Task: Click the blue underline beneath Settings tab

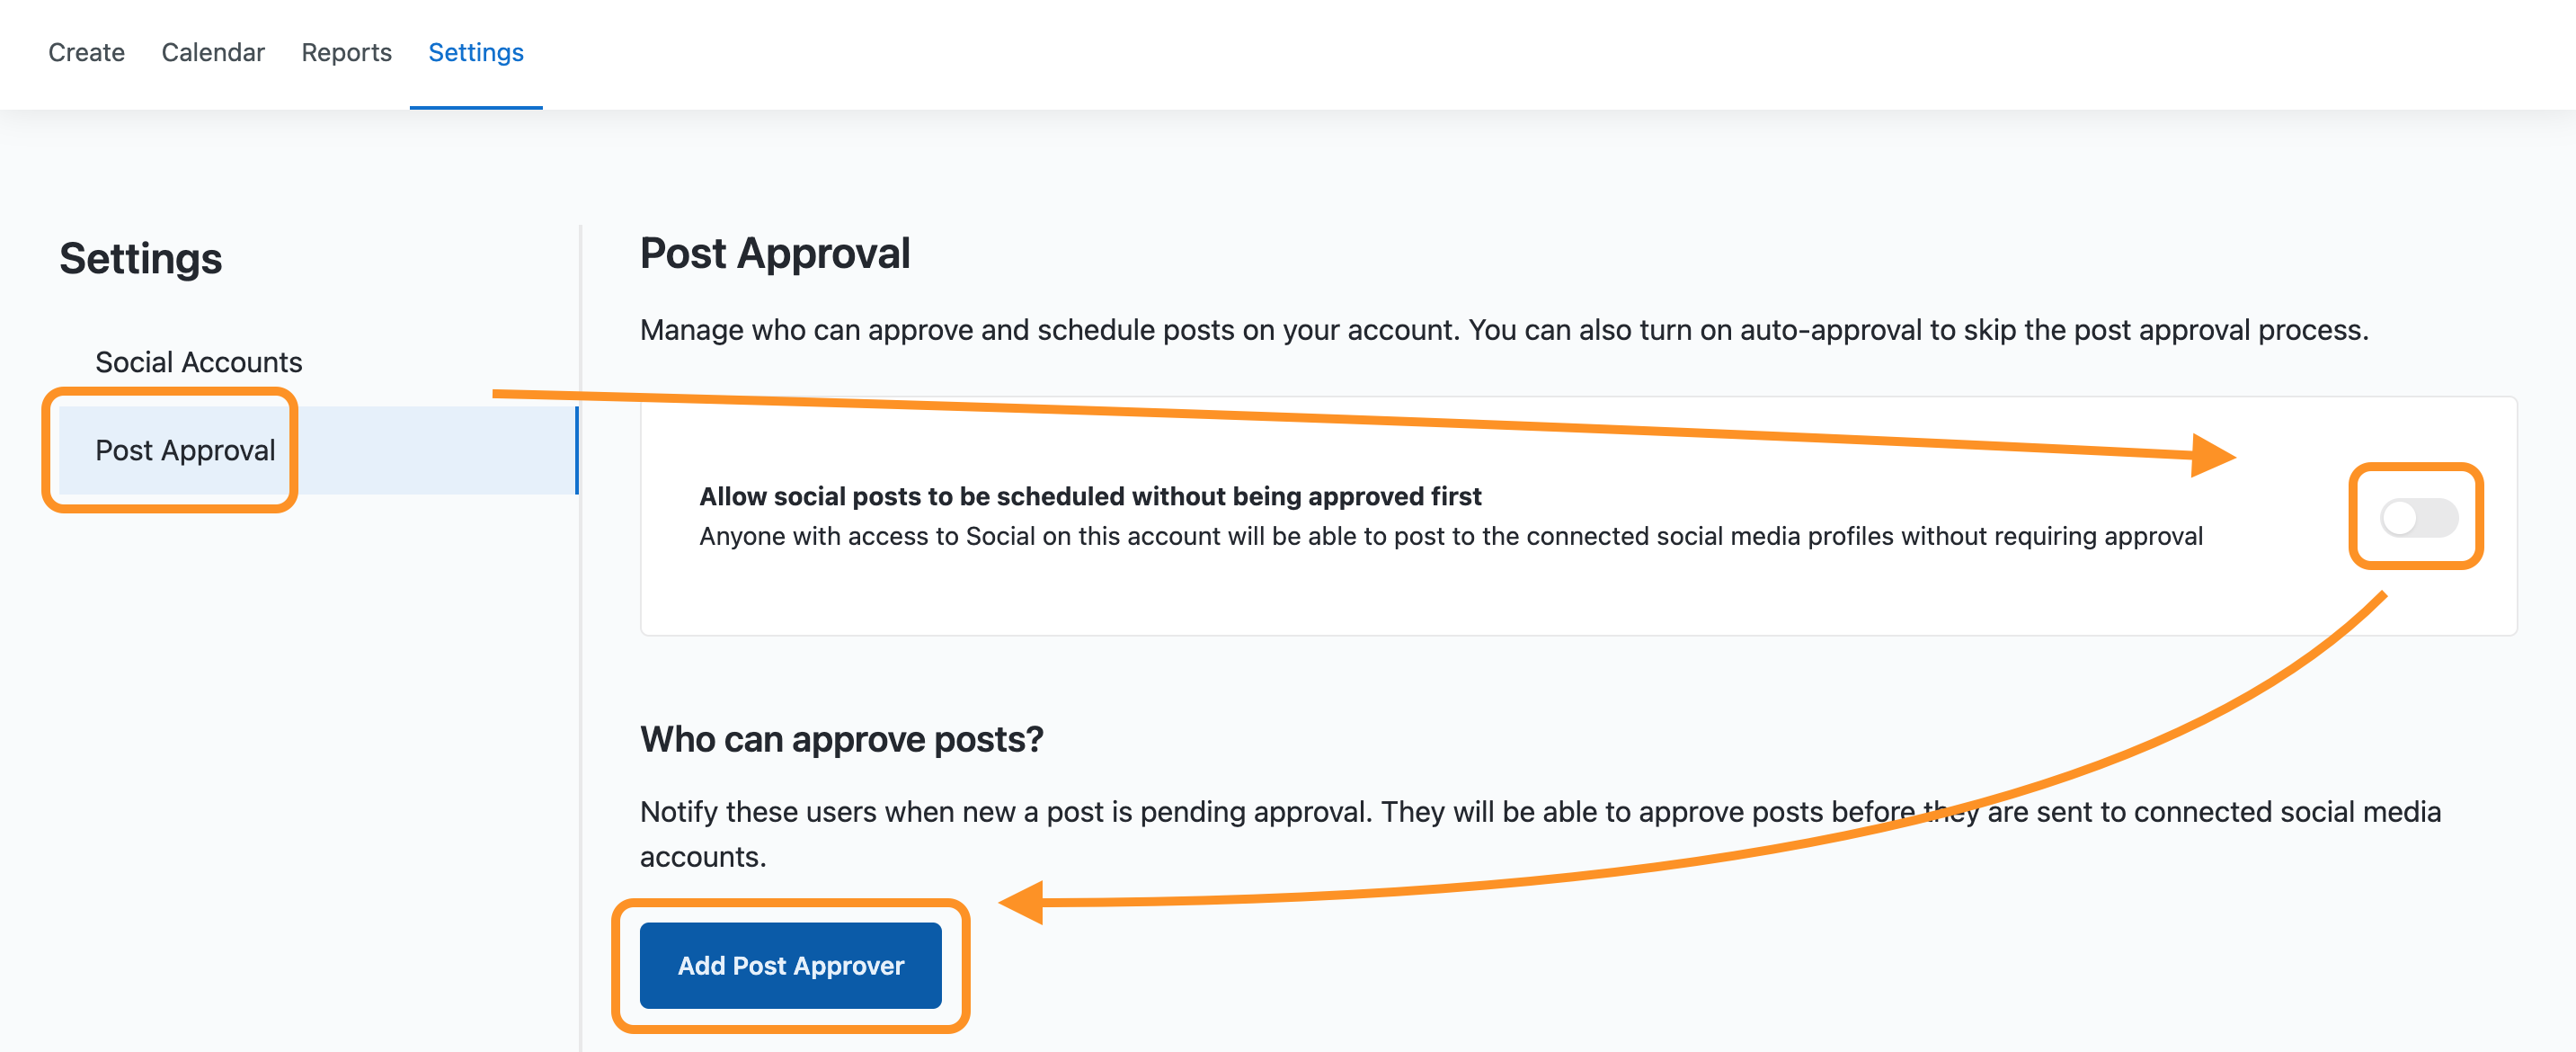Action: (476, 107)
